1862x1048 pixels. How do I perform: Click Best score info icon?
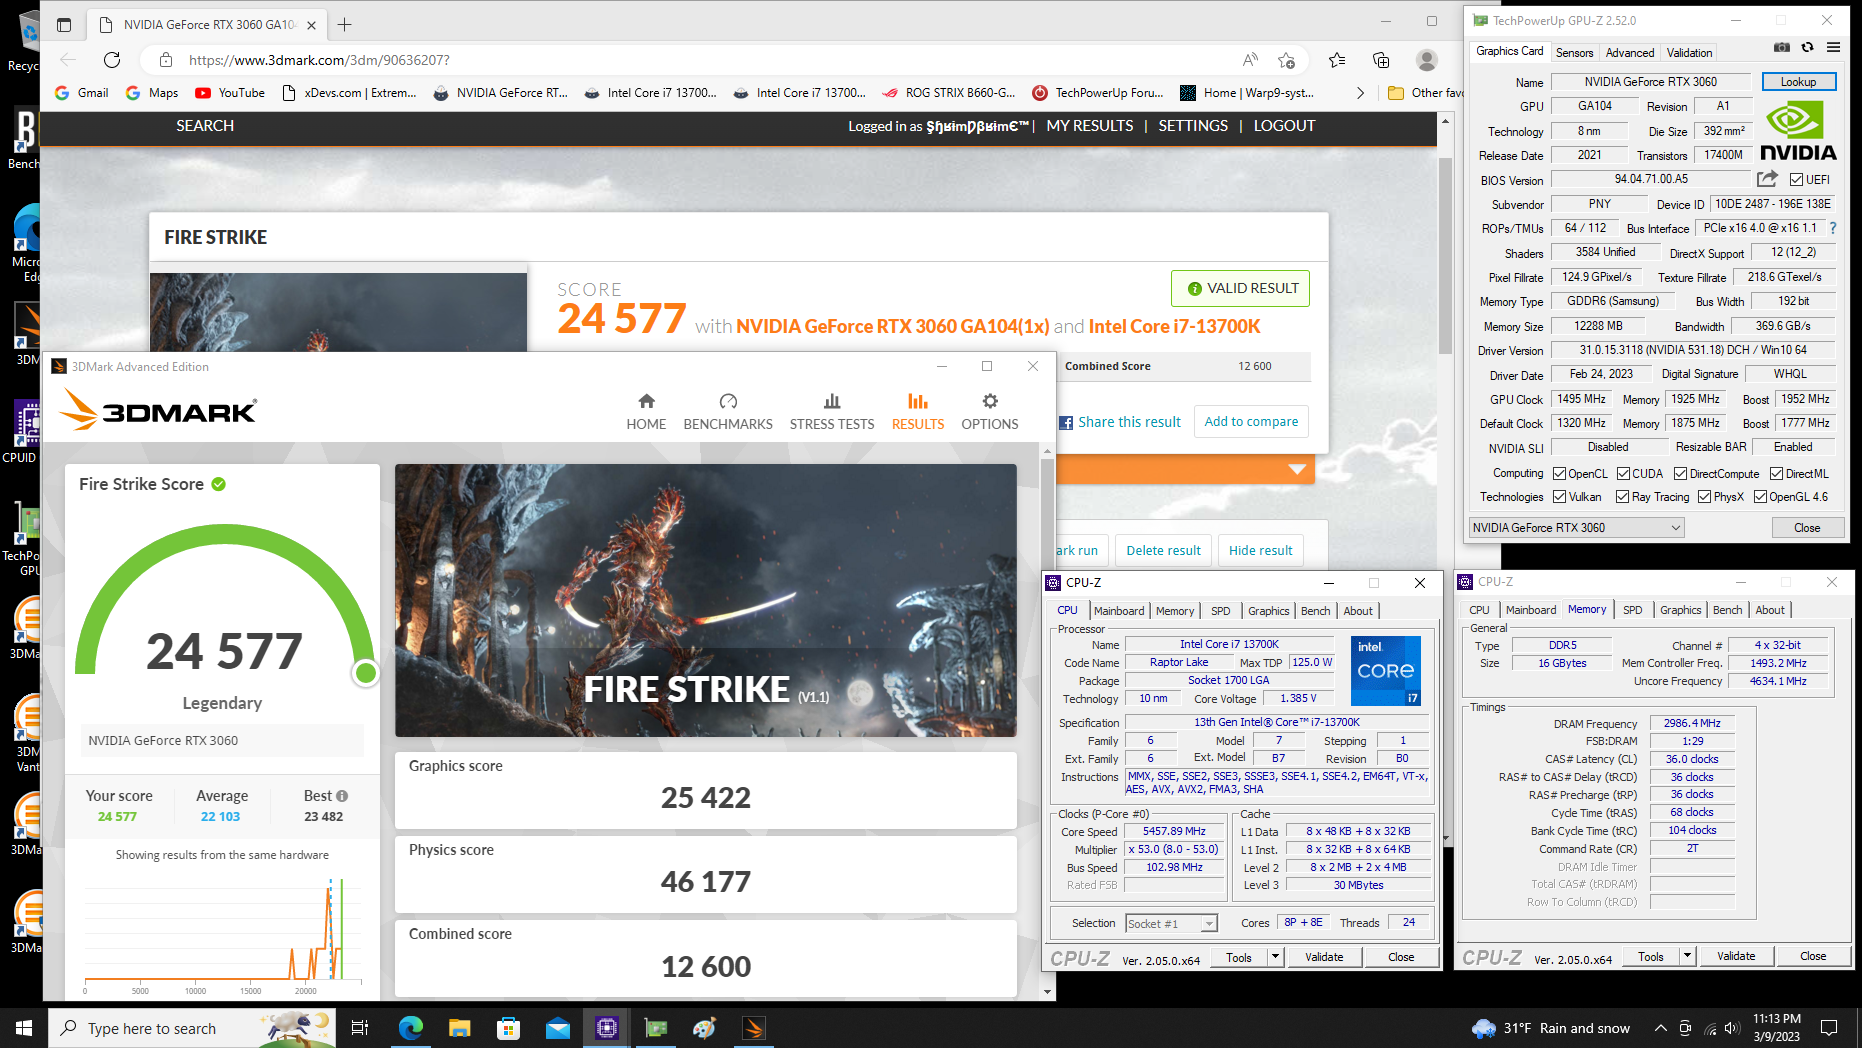[x=342, y=796]
